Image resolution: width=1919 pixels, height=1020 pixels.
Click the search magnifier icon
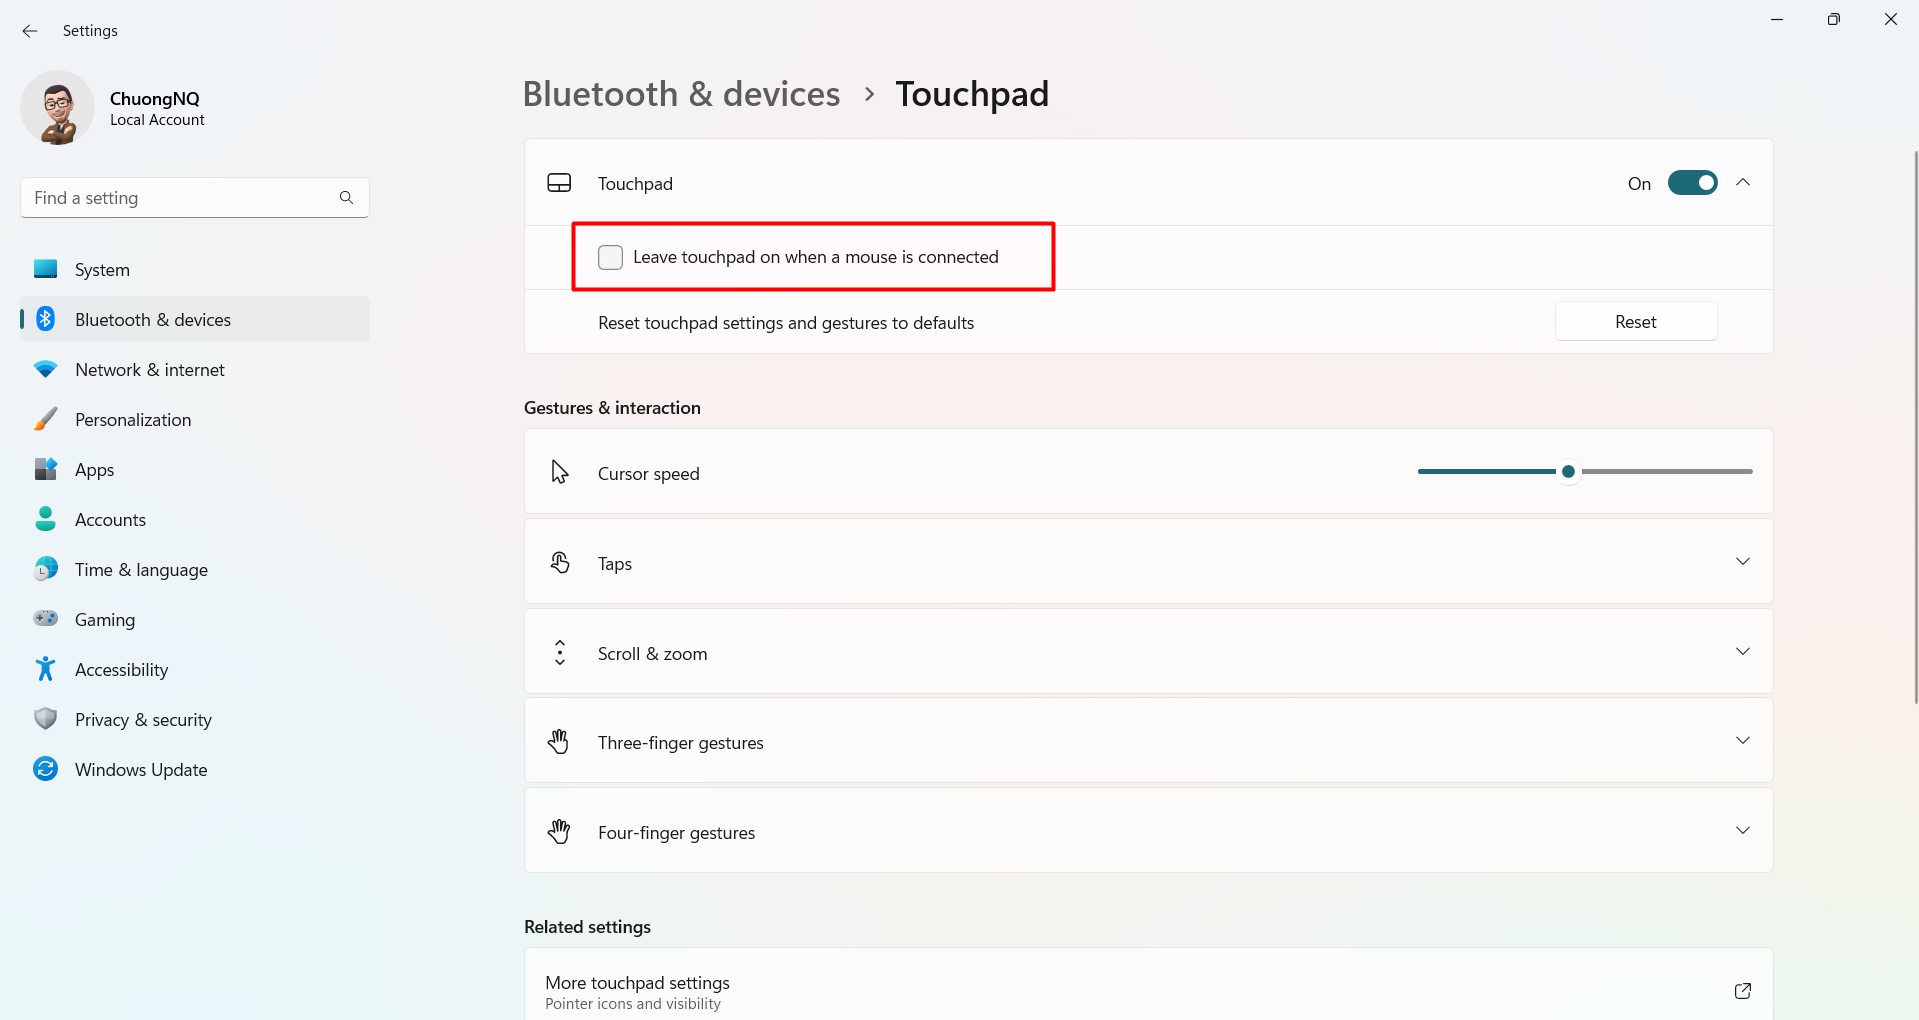coord(346,198)
